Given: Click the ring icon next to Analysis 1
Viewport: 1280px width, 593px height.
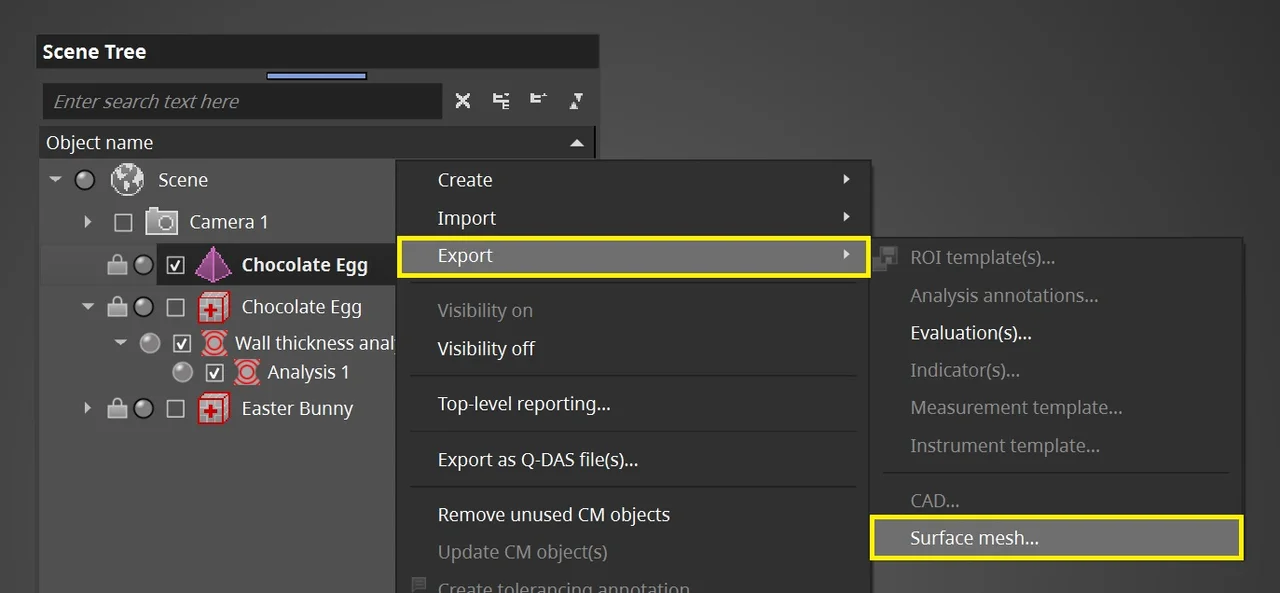Looking at the screenshot, I should (x=247, y=372).
